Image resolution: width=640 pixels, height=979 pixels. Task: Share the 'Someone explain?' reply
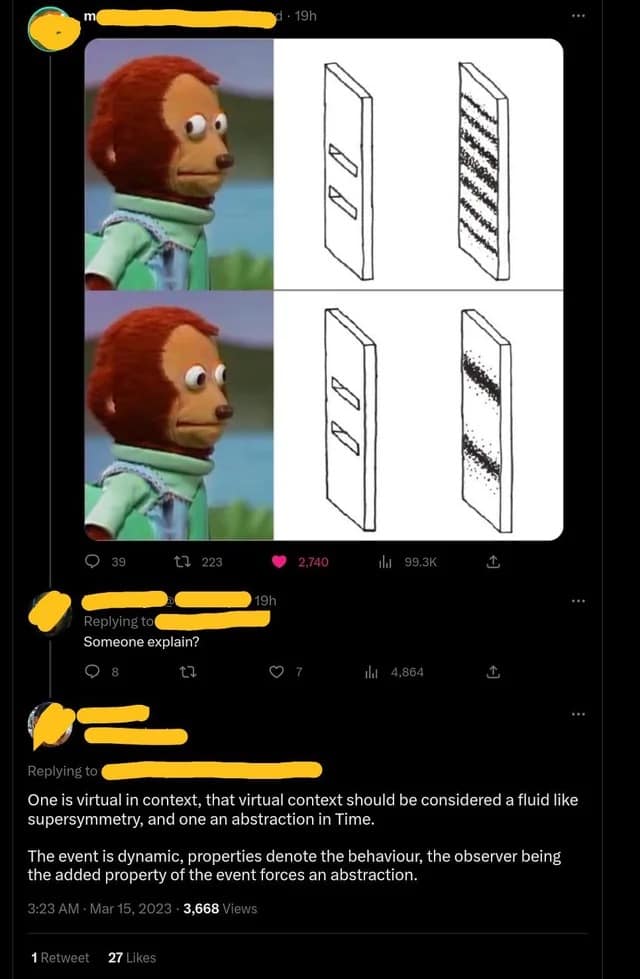[x=493, y=672]
